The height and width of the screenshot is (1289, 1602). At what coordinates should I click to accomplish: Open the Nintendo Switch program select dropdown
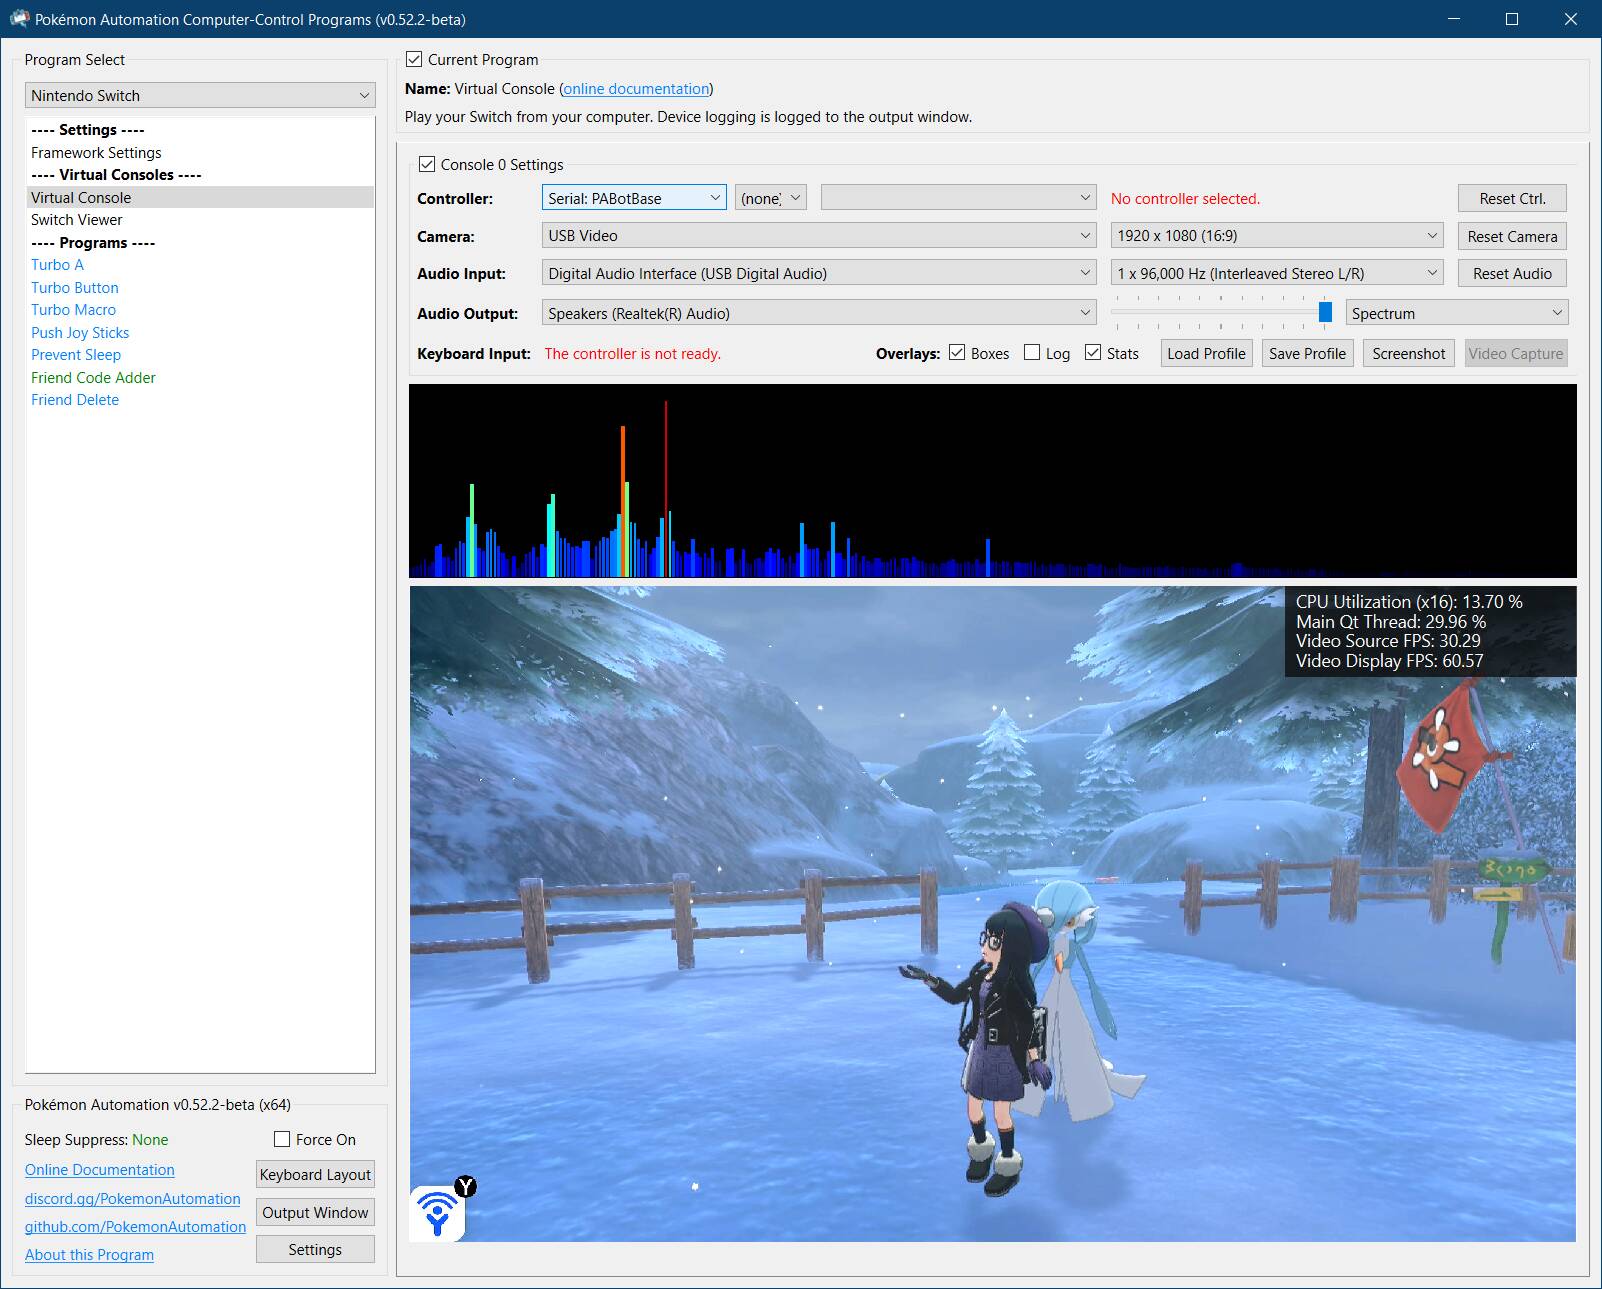click(x=200, y=96)
